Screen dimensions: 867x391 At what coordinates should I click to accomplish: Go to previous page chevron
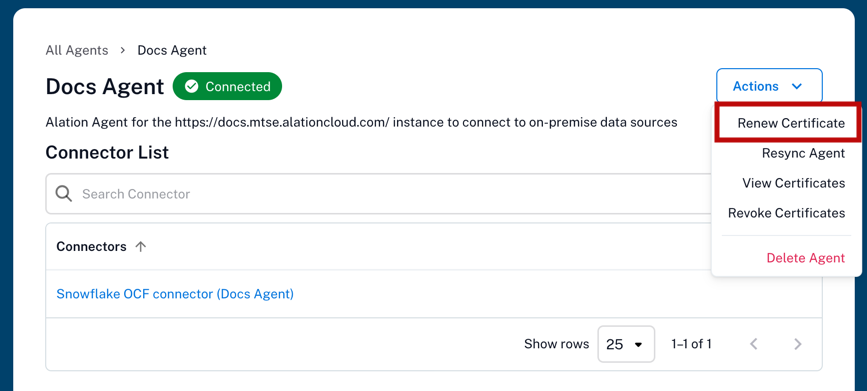753,344
